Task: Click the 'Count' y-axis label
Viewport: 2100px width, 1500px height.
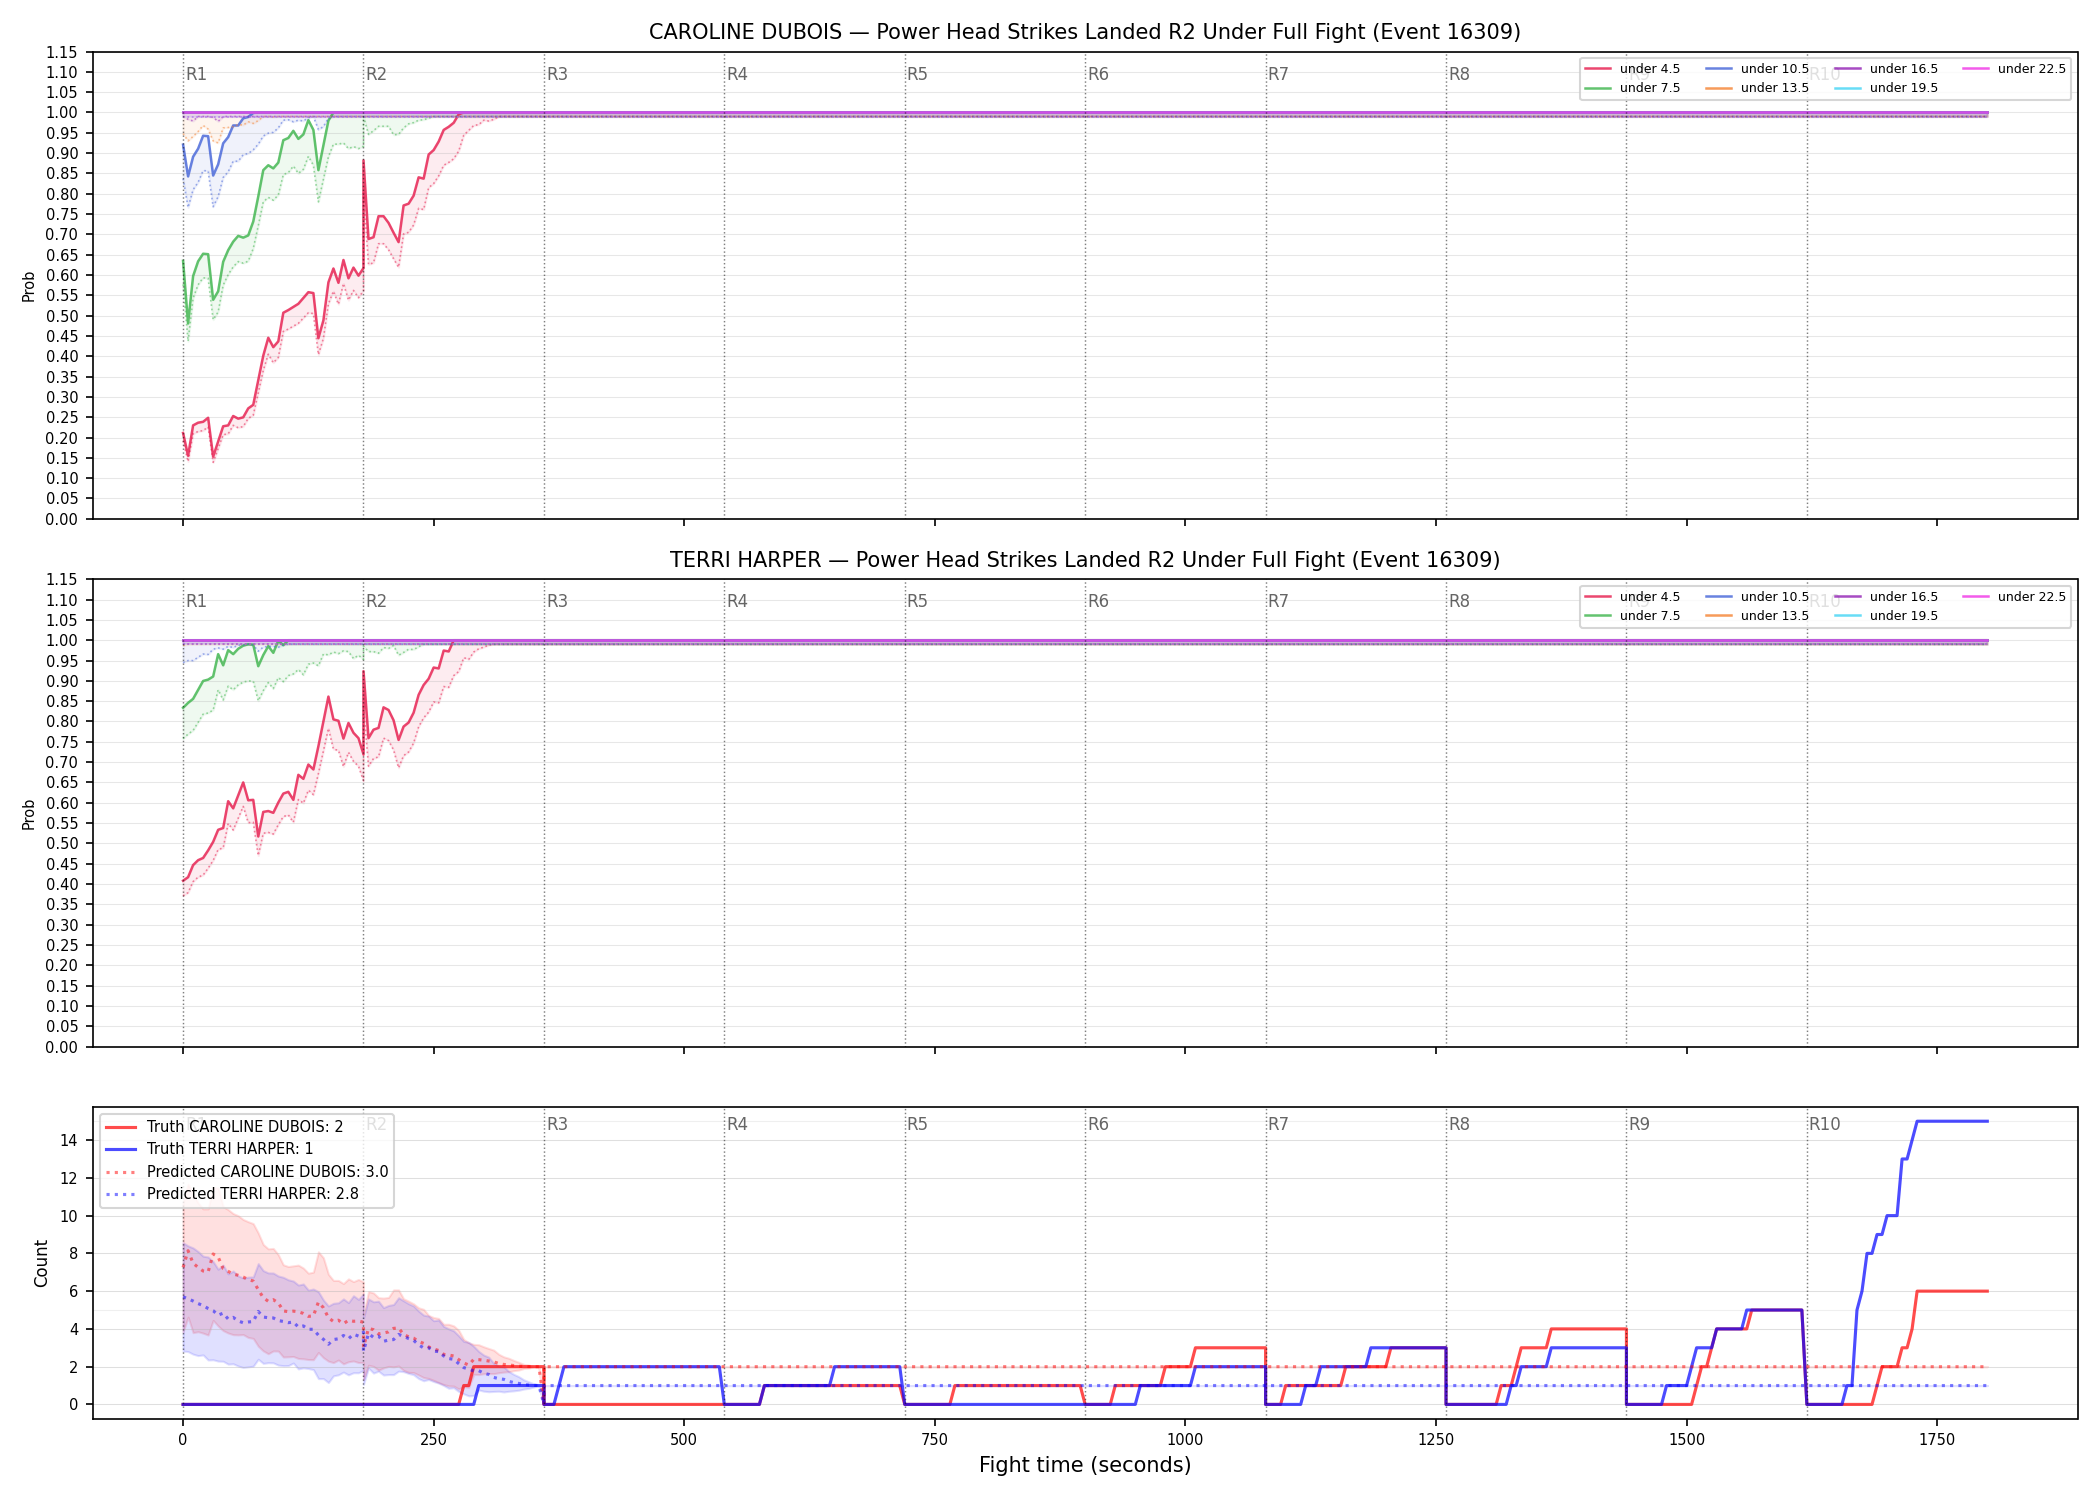Action: 41,1263
